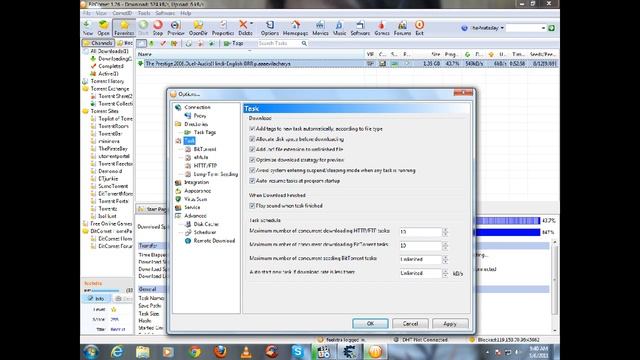This screenshot has width=640, height=360.
Task: Open Options from the main toolbar
Action: click(269, 28)
